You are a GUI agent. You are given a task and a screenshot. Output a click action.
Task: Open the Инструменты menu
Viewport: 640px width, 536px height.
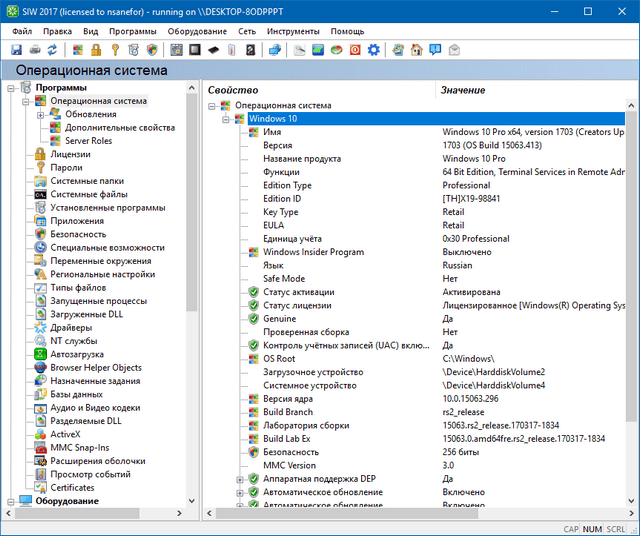click(293, 31)
